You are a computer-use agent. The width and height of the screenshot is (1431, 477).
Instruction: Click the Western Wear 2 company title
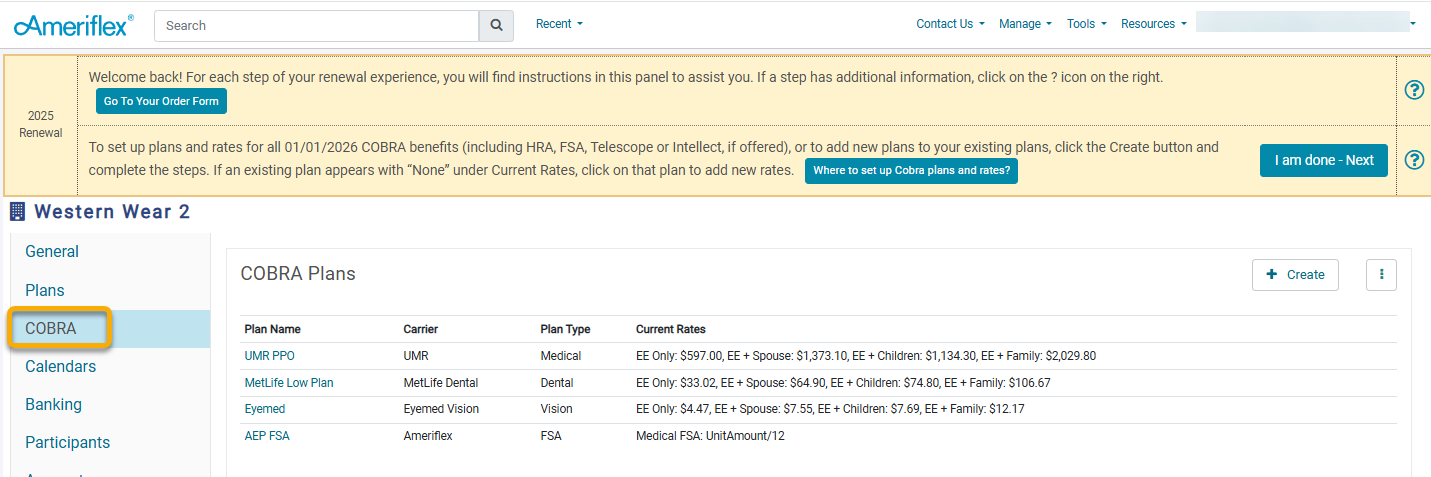[112, 212]
